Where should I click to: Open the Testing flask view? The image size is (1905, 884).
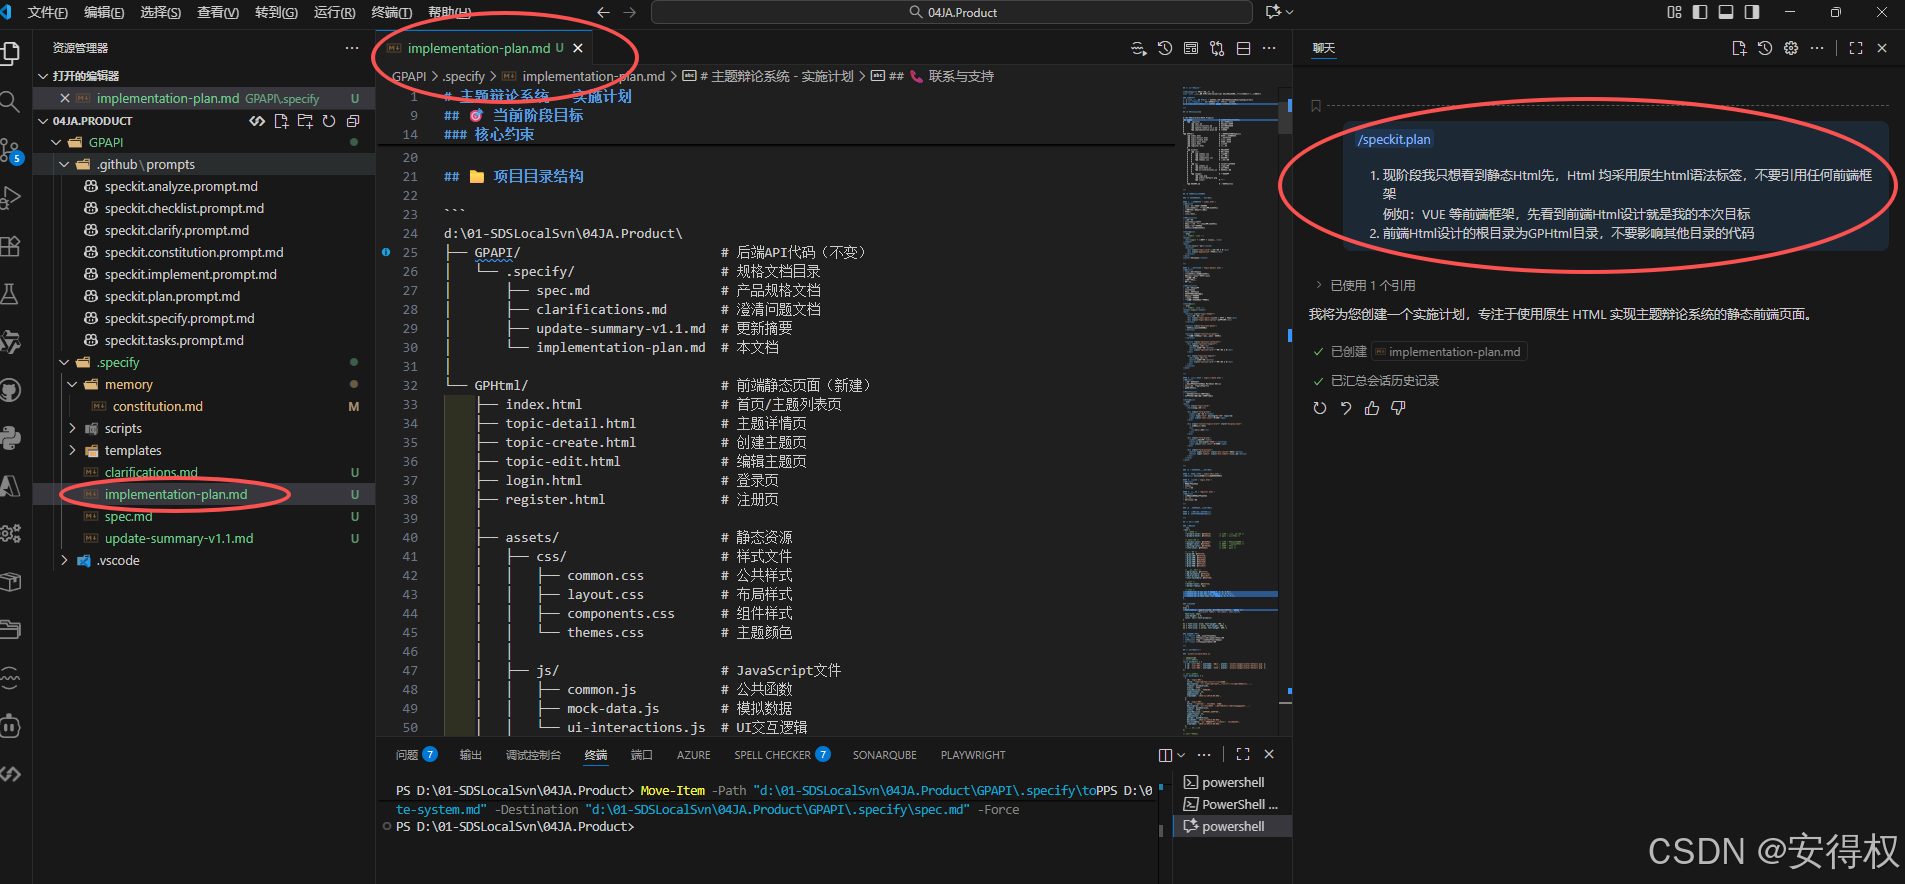click(x=10, y=294)
